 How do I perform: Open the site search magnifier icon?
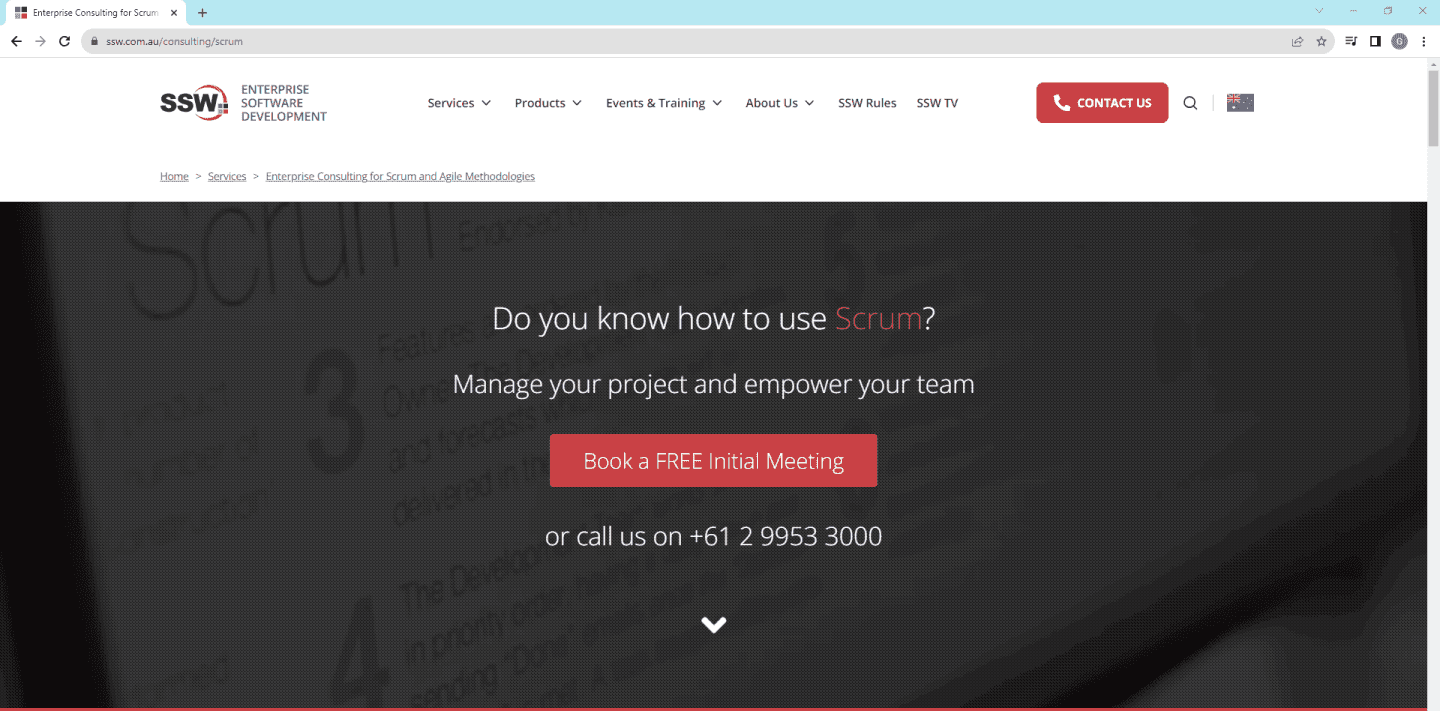1190,103
